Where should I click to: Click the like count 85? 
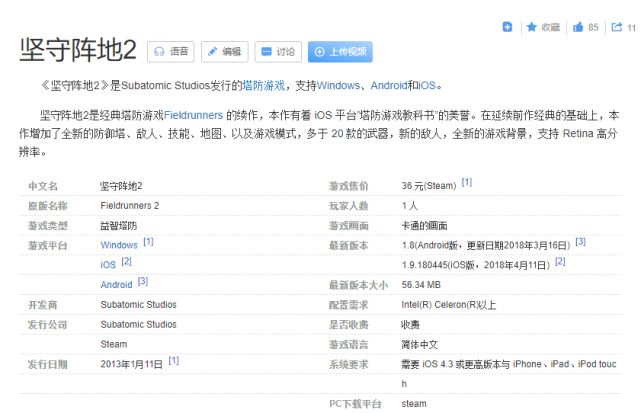click(593, 27)
